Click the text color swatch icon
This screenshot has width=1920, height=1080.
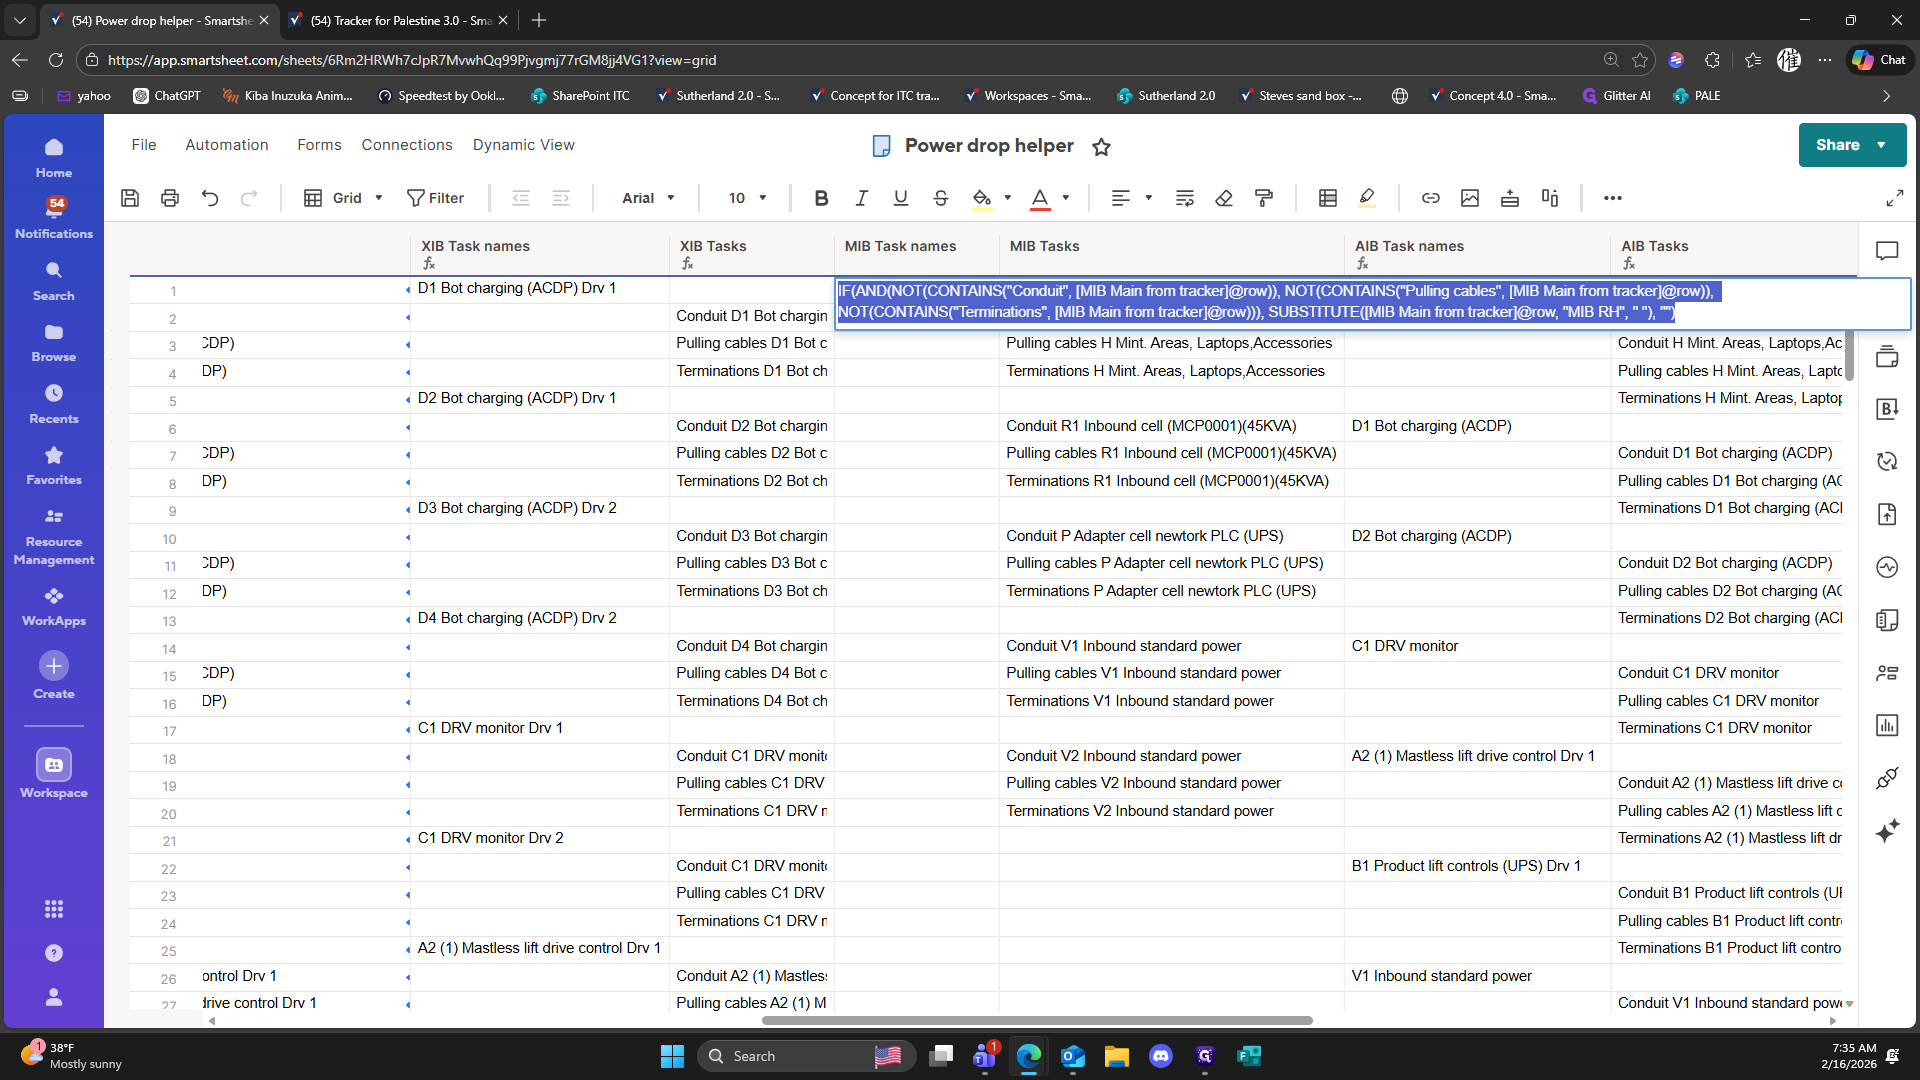pyautogui.click(x=1040, y=198)
